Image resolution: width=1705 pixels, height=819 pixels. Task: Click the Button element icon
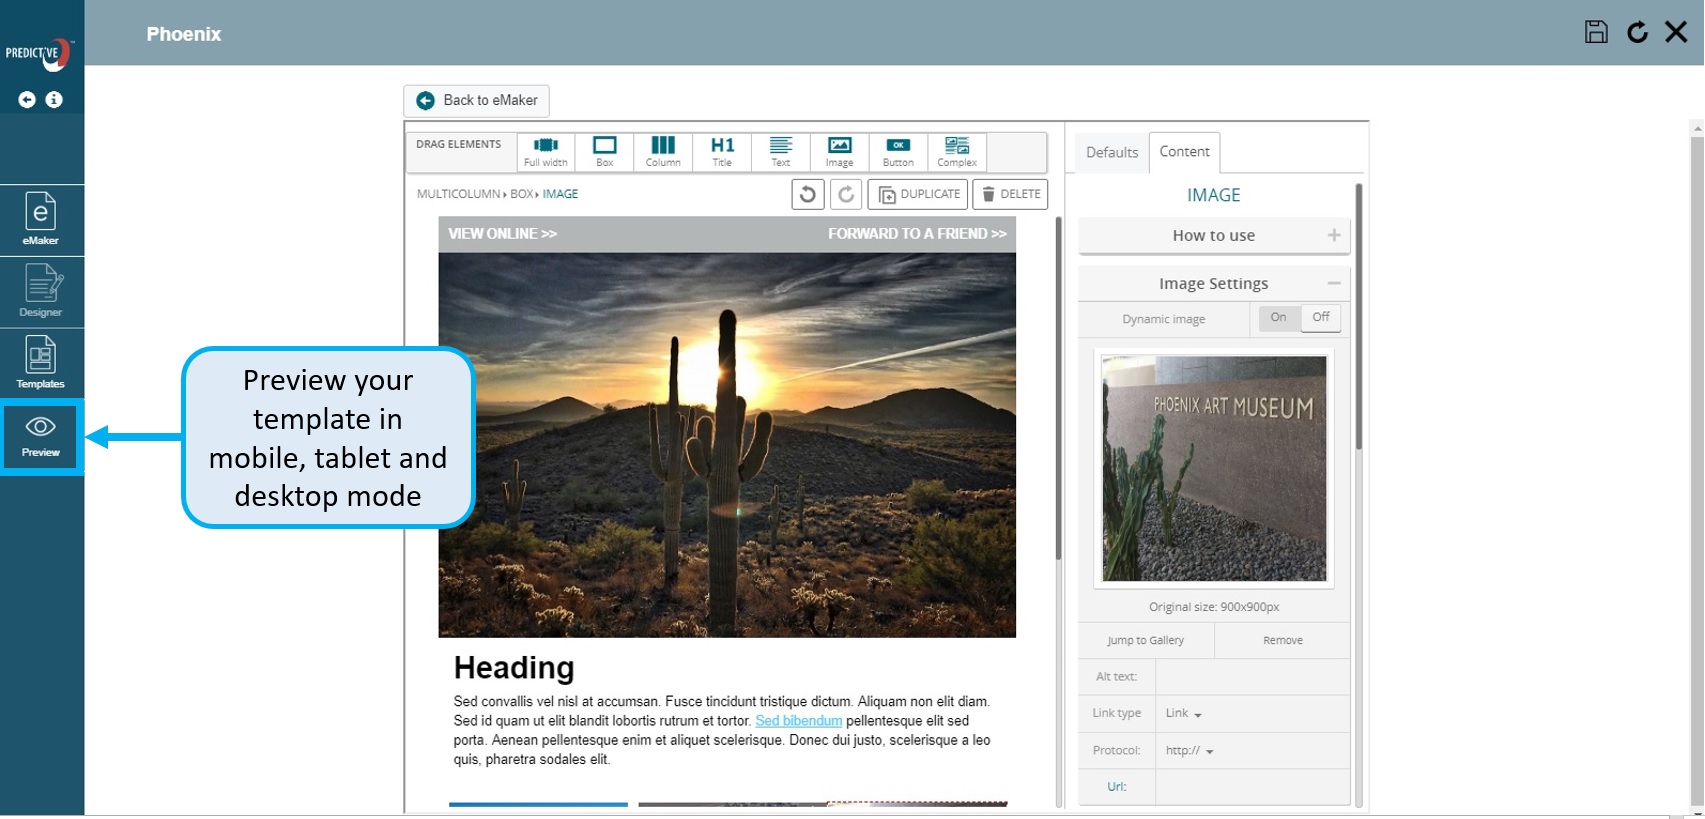pyautogui.click(x=898, y=152)
